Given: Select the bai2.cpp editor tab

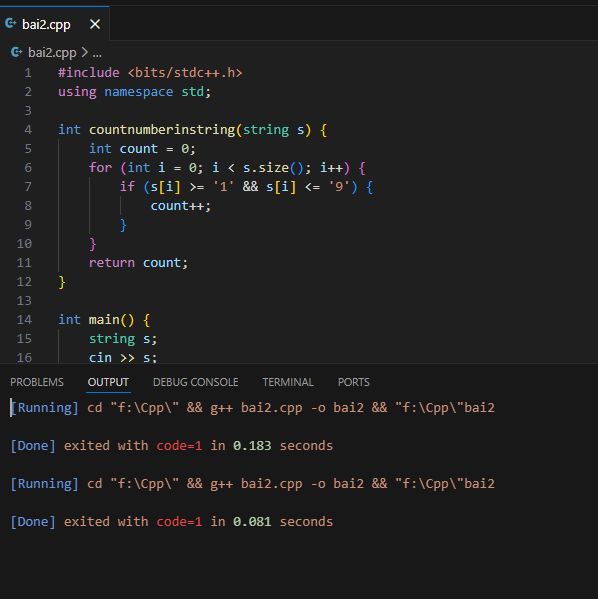Looking at the screenshot, I should [55, 24].
